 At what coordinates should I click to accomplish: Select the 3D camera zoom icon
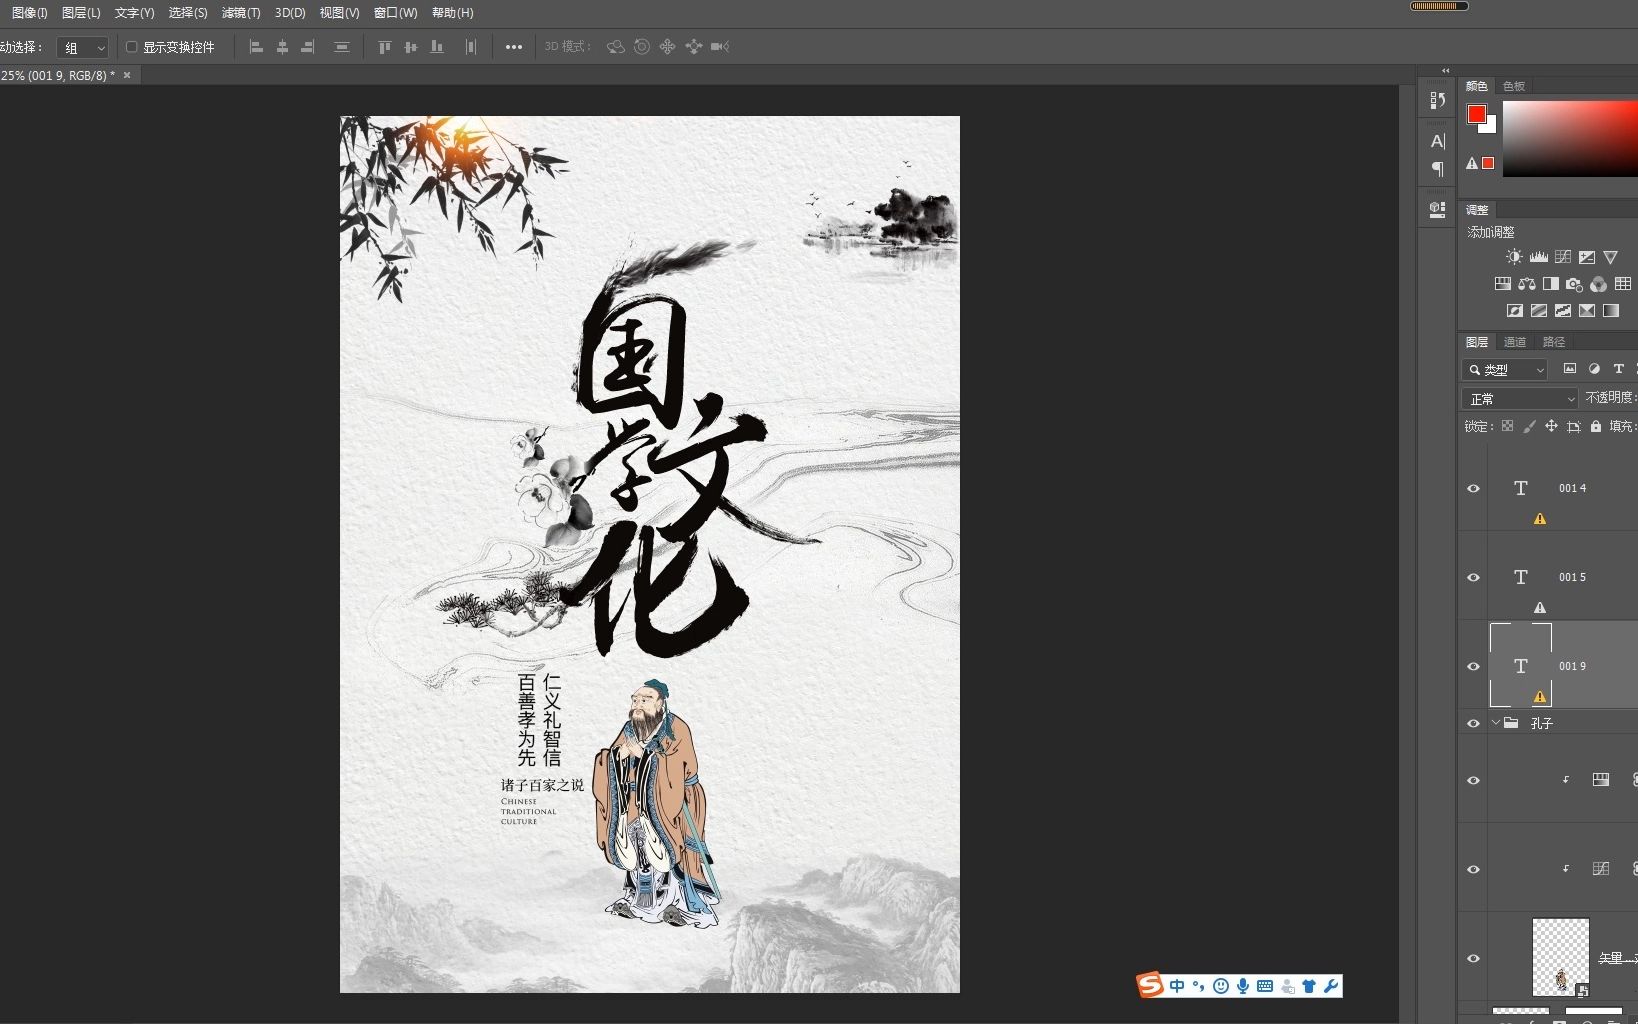720,47
